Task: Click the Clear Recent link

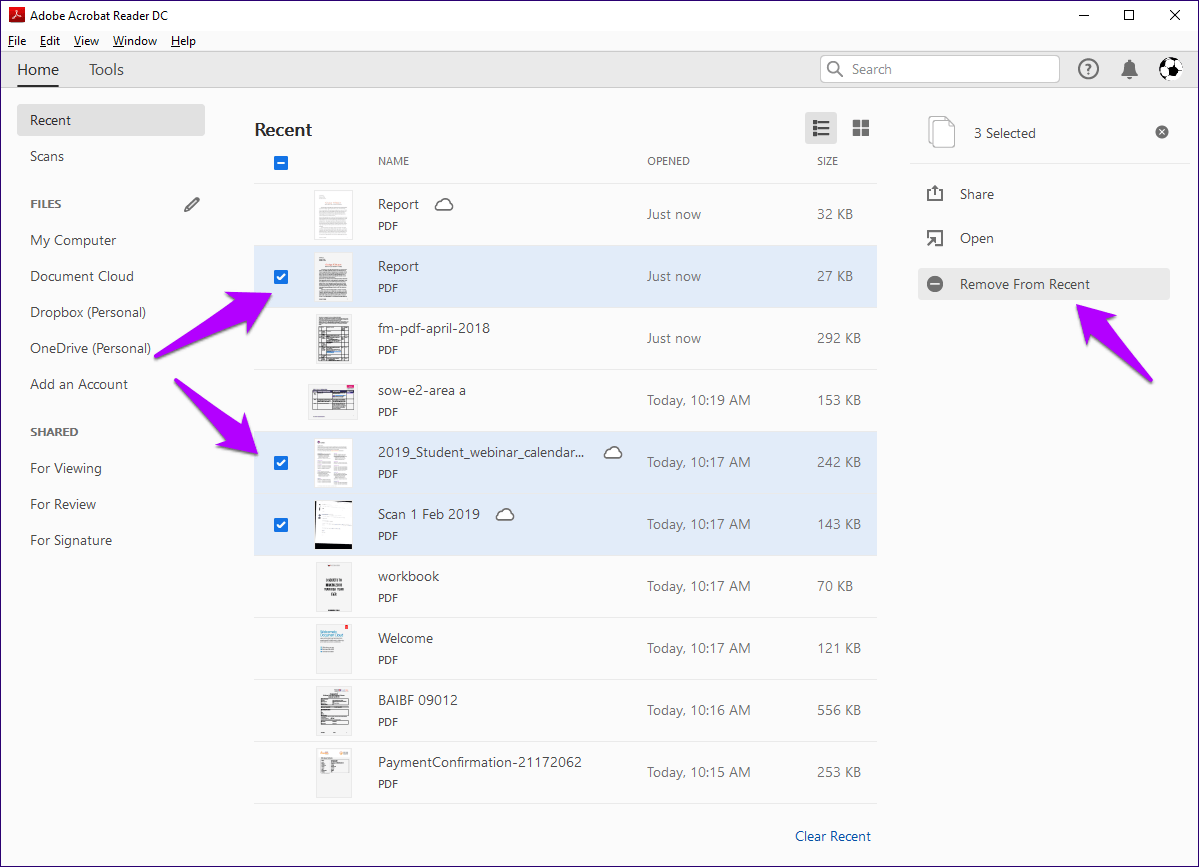Action: point(832,836)
